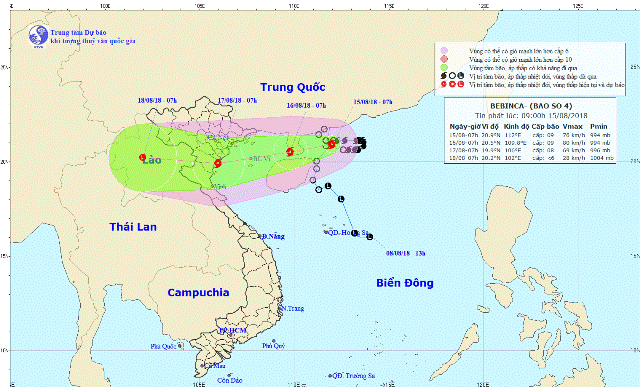Select the 18/08/18 - 07h time label

click(157, 100)
